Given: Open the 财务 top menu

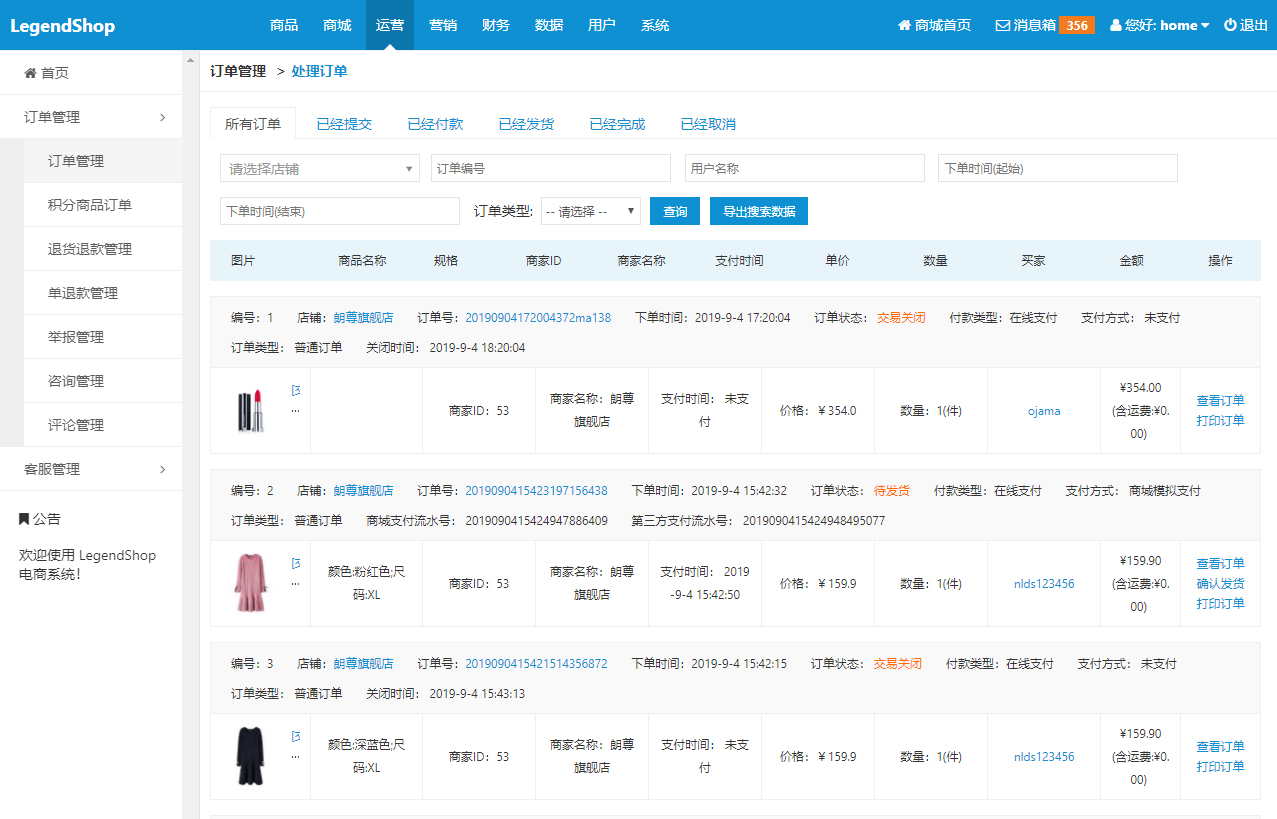Looking at the screenshot, I should coord(496,25).
